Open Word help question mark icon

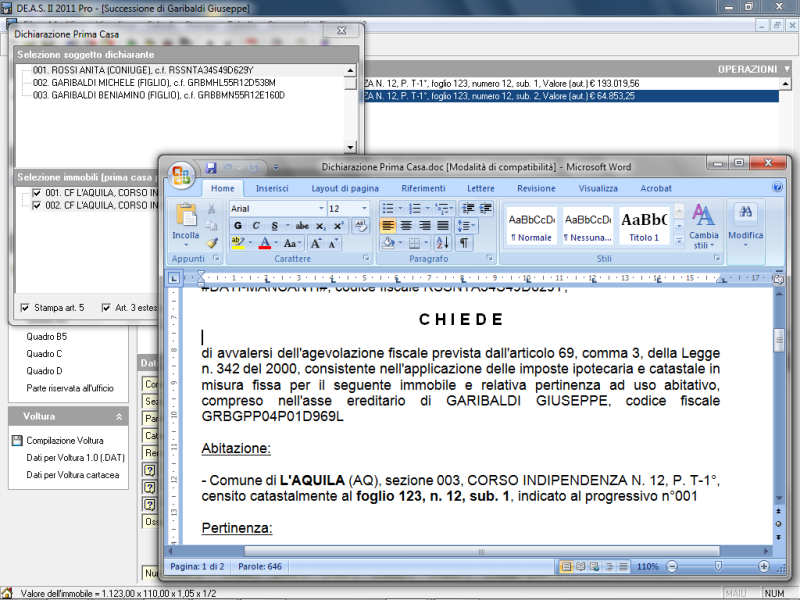[777, 187]
